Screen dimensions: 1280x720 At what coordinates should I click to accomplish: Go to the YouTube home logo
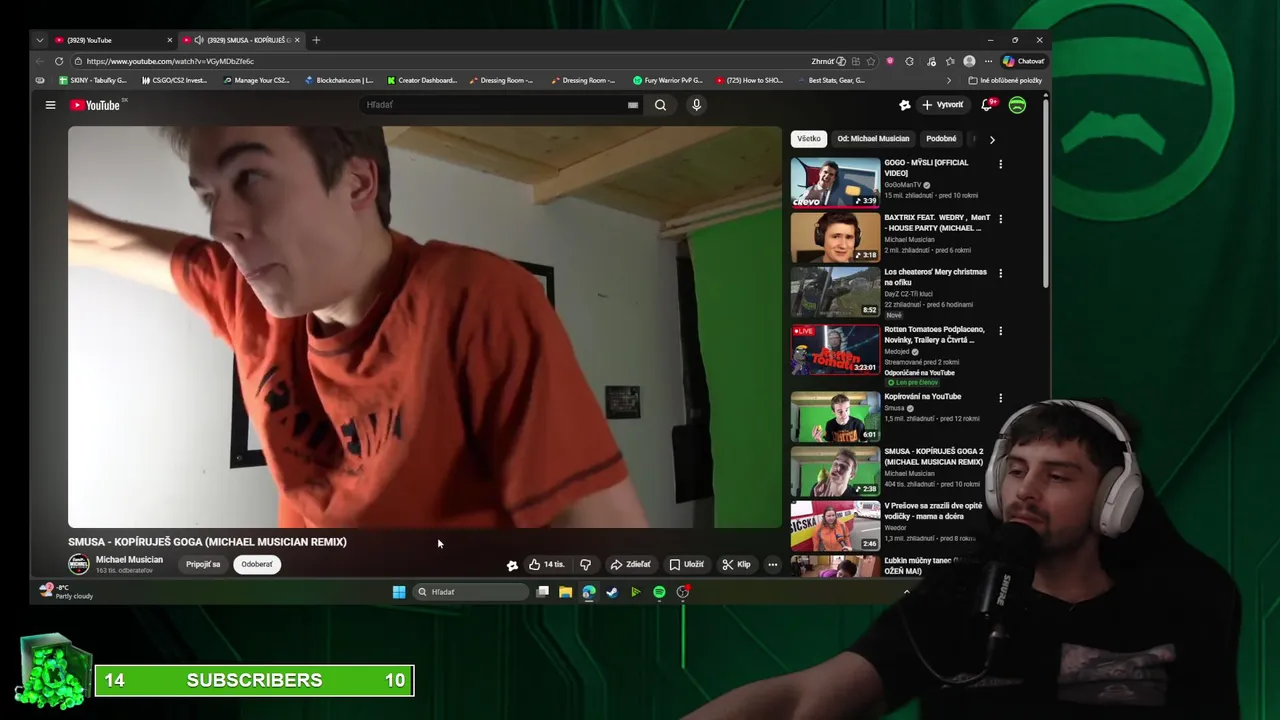(95, 105)
